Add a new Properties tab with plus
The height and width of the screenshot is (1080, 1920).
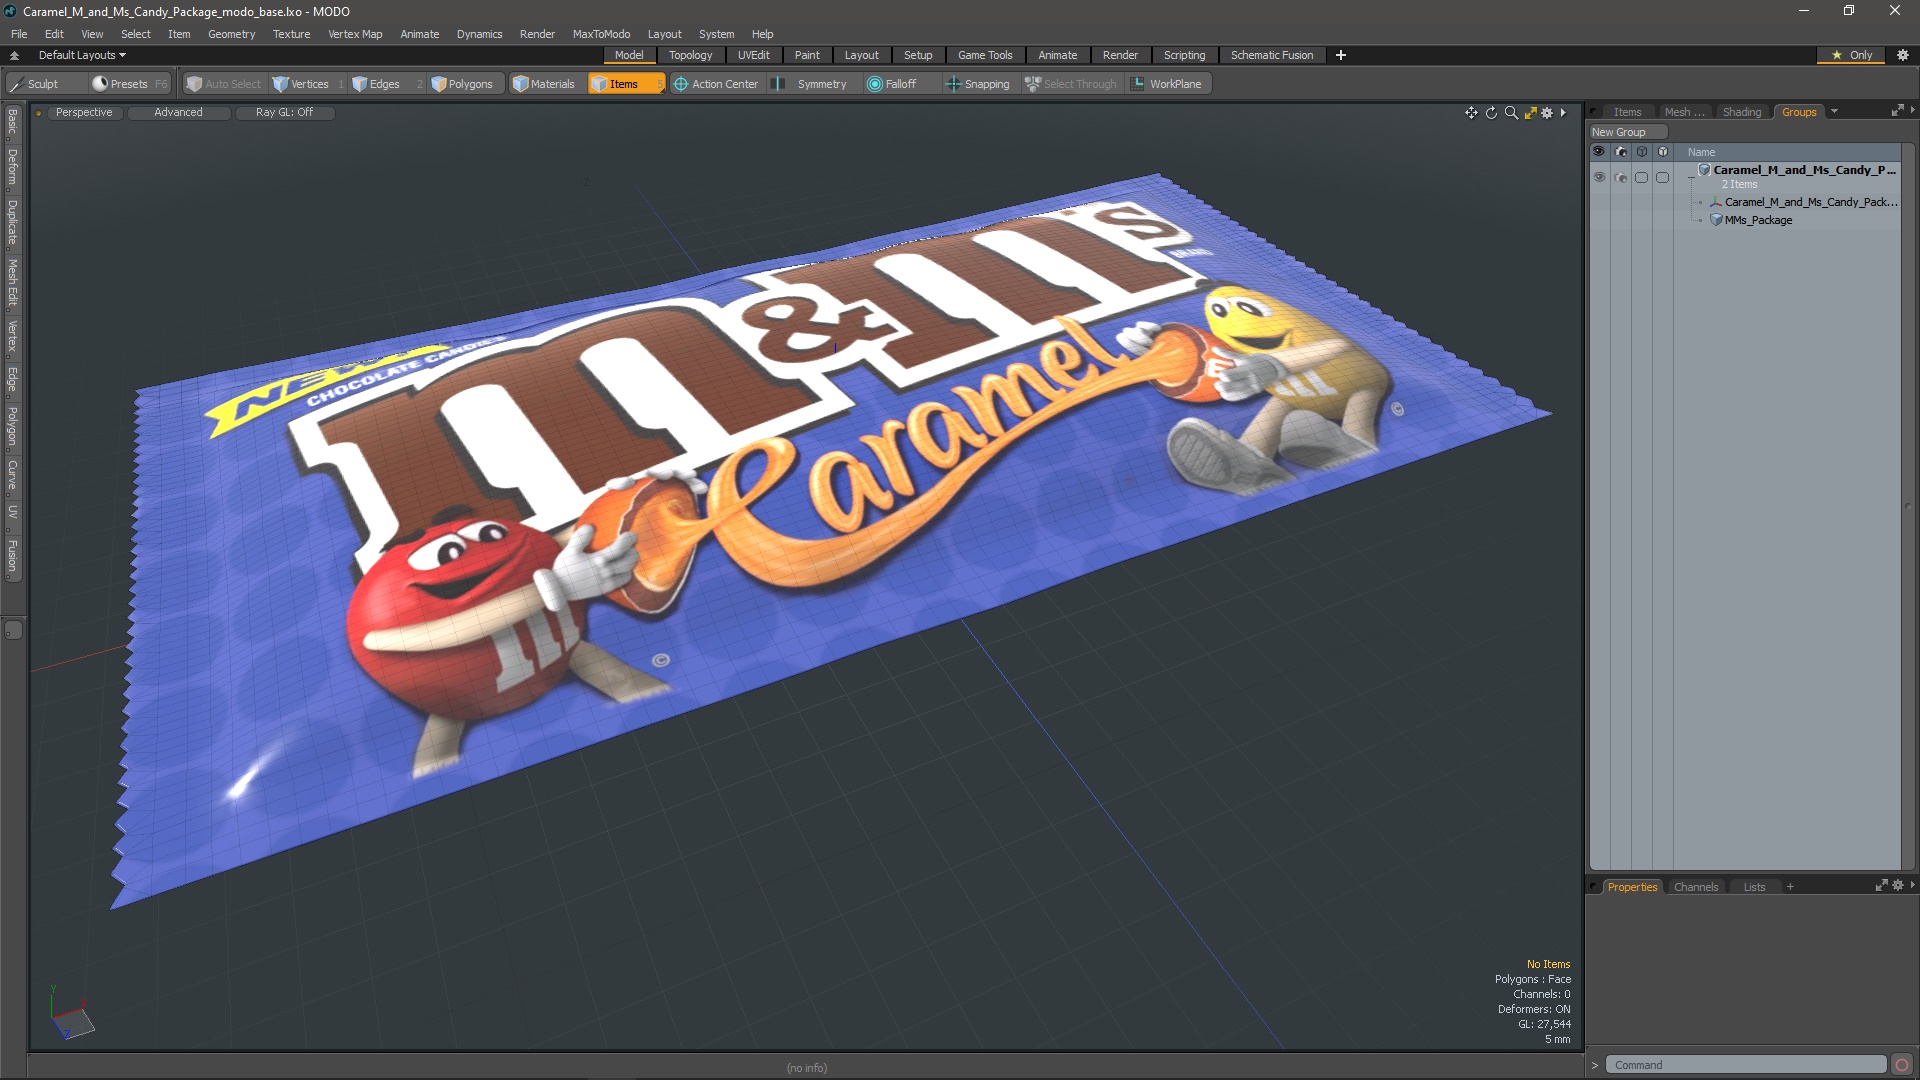(1790, 887)
